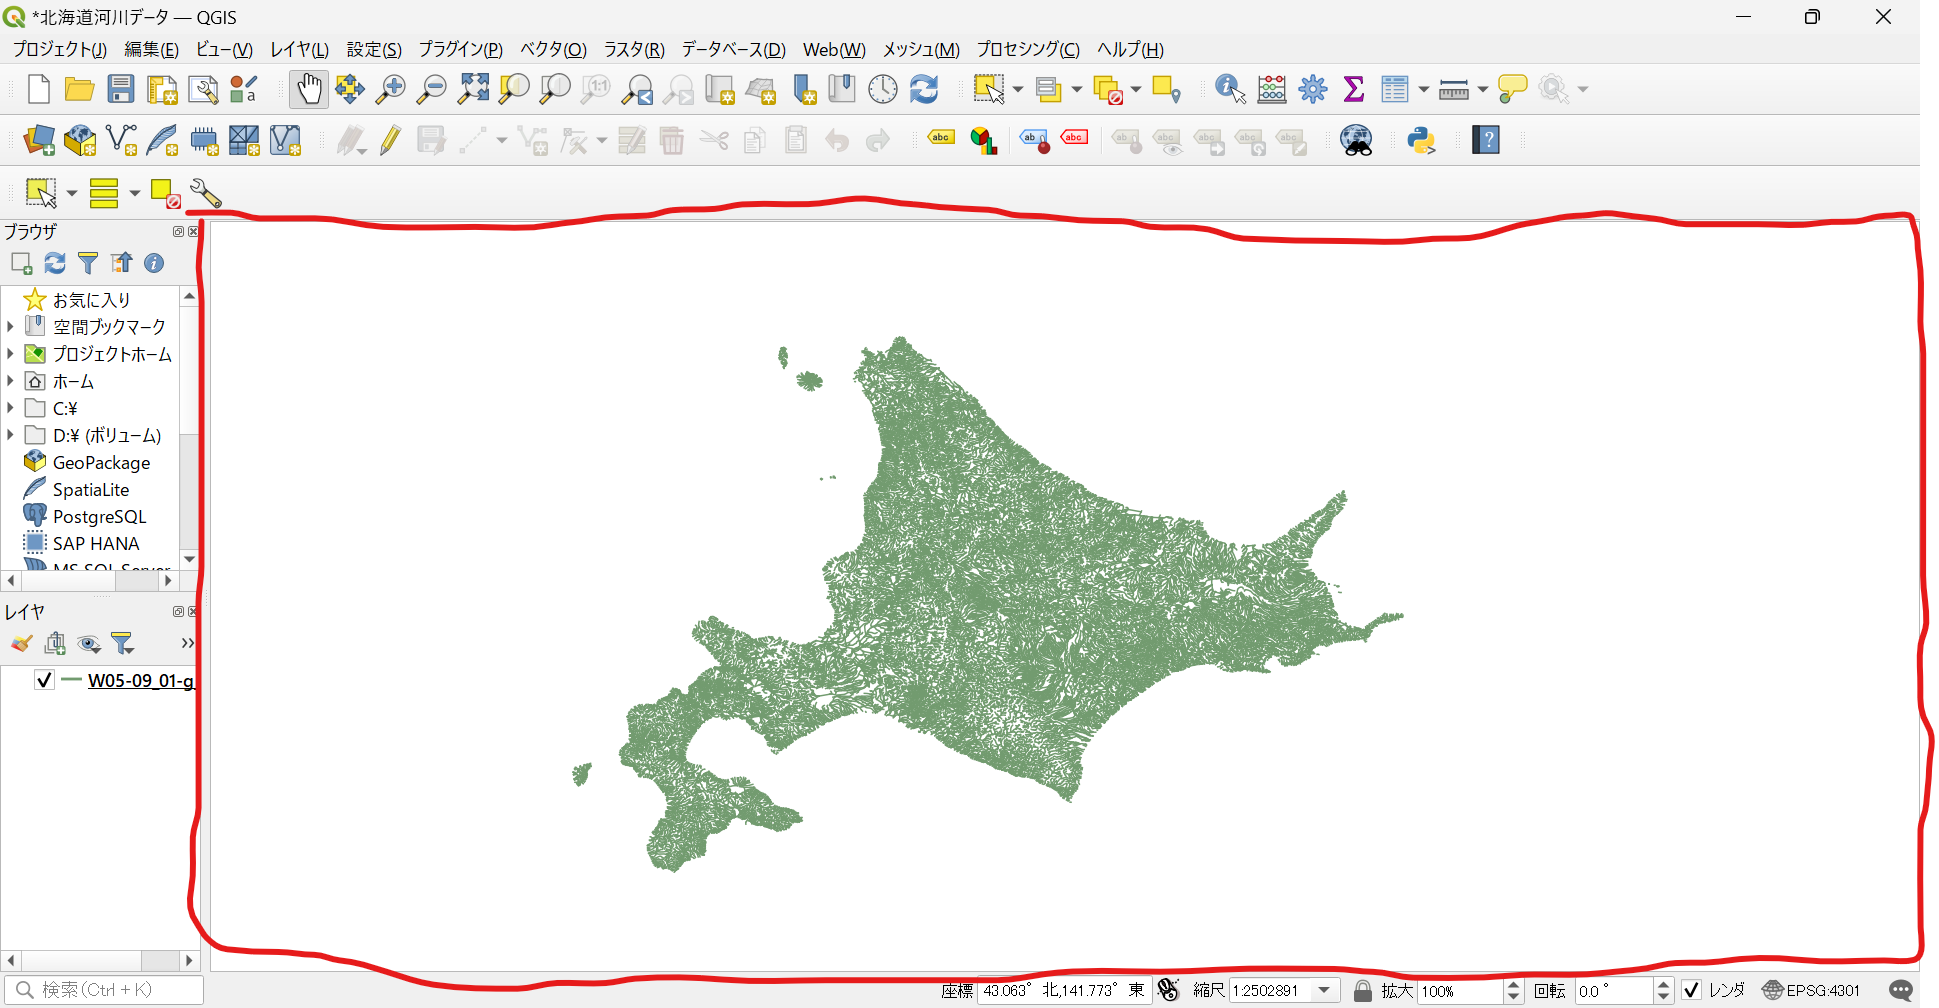Click the EPSG:4301 CRS button
The height and width of the screenshot is (1008, 1939).
pyautogui.click(x=1811, y=990)
